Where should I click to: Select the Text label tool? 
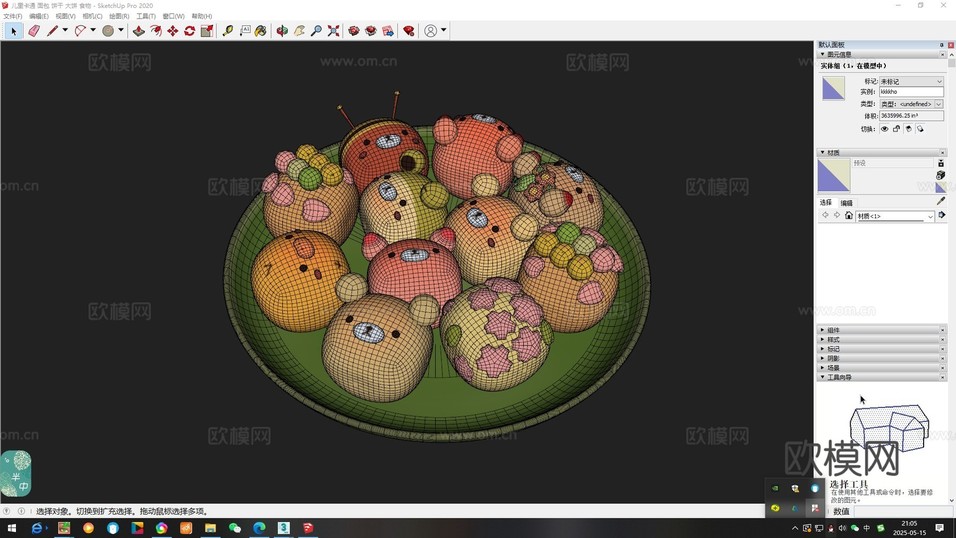(244, 30)
